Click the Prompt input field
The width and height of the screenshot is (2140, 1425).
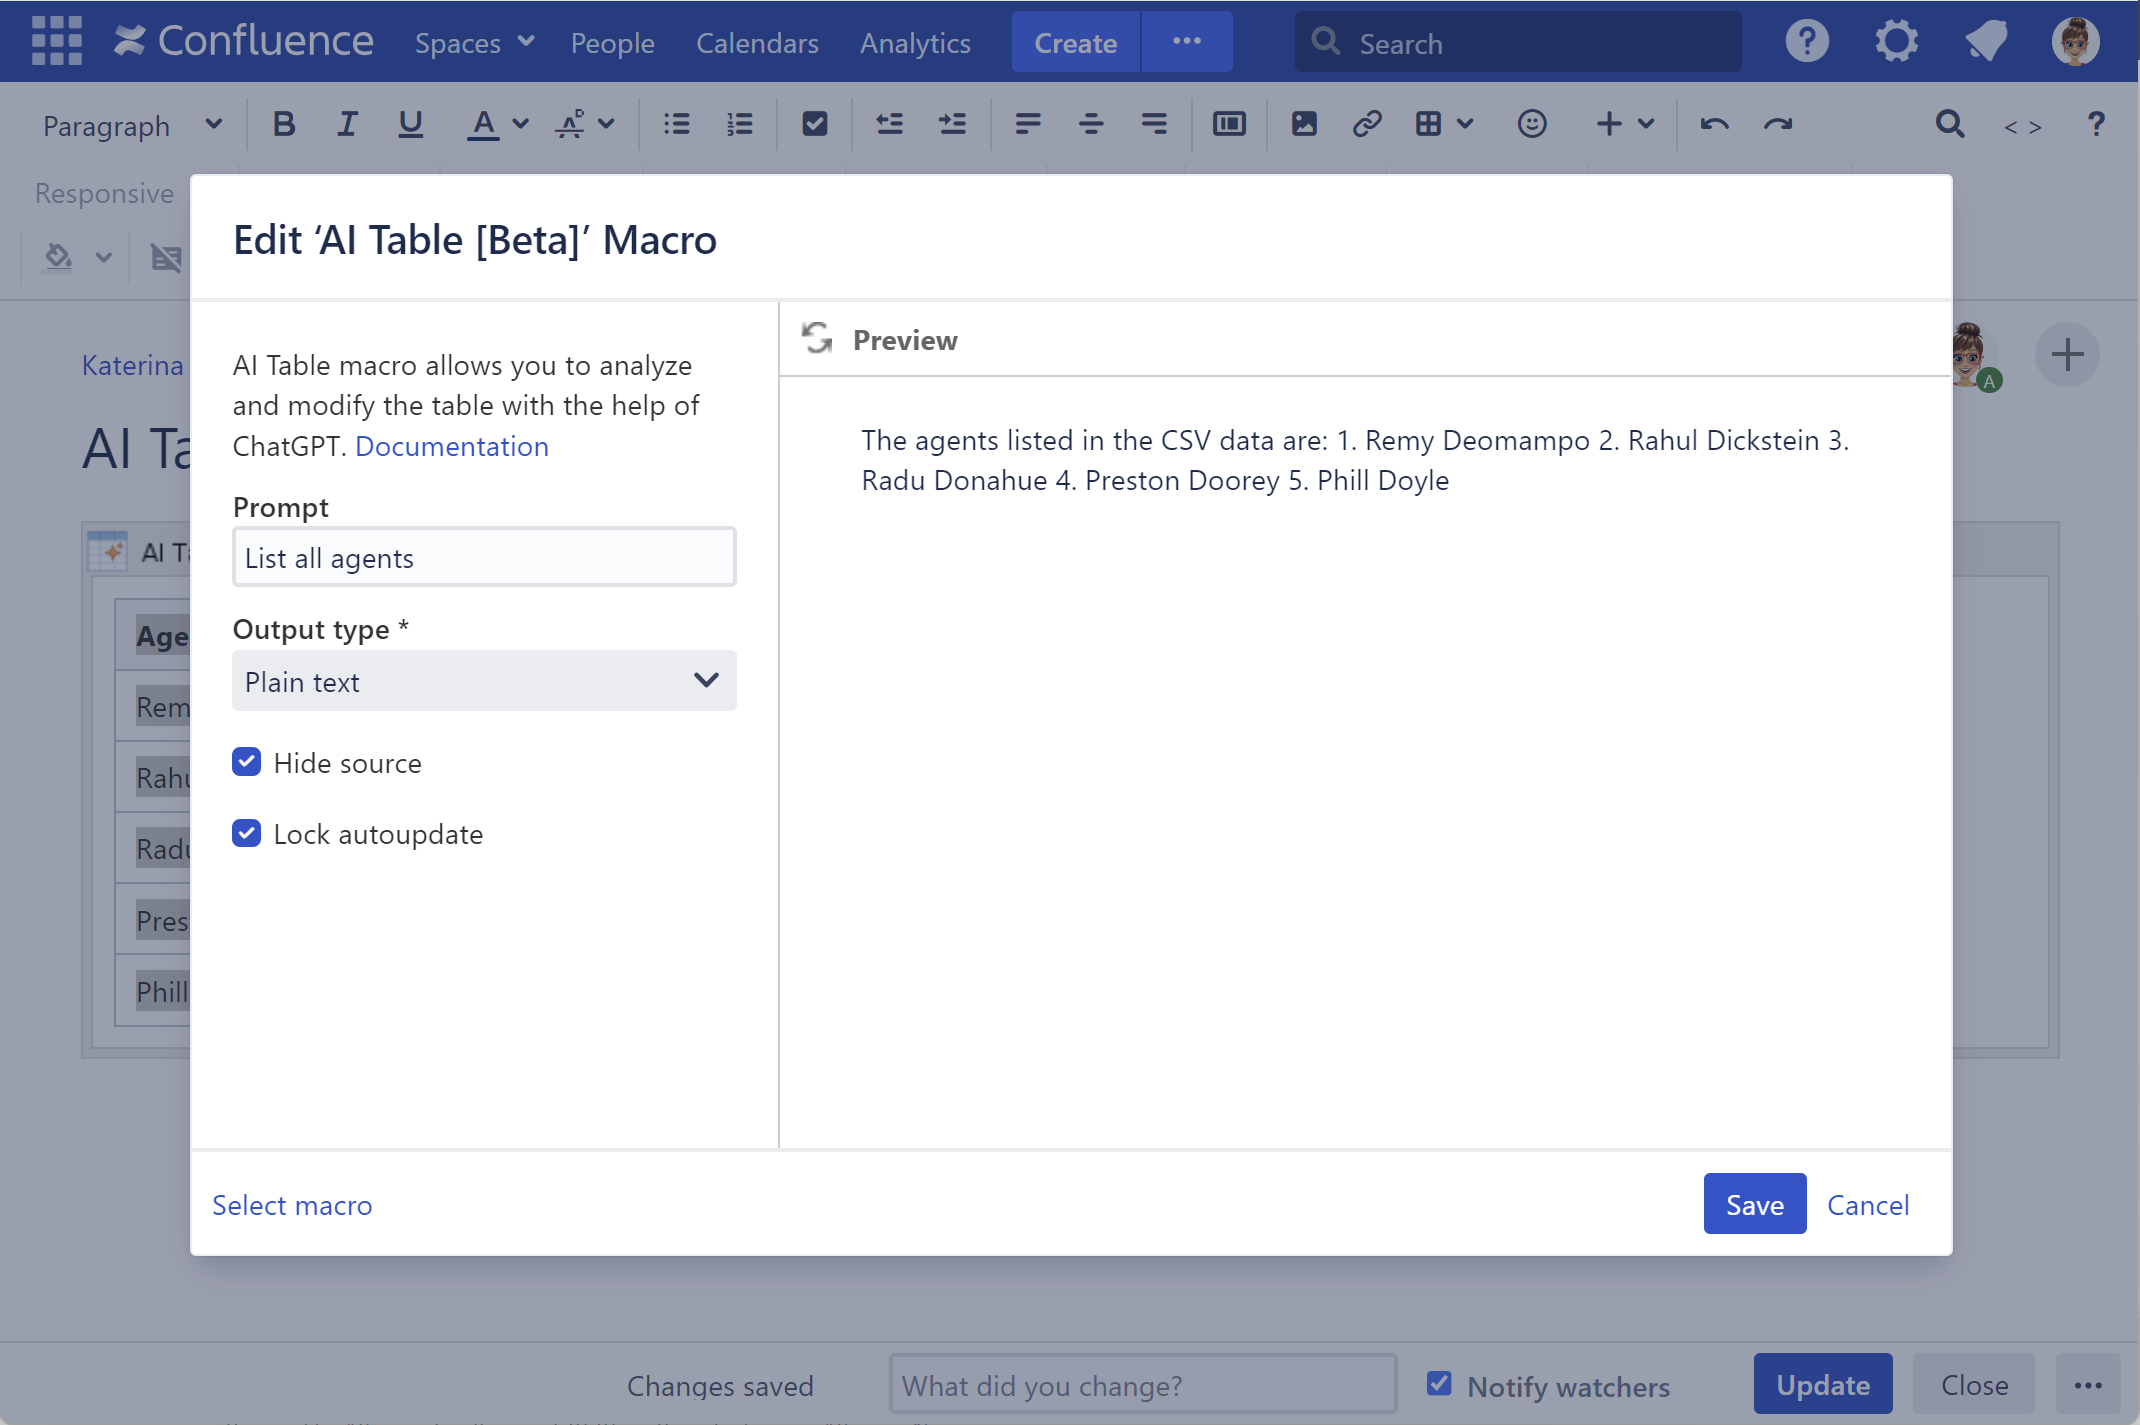(484, 558)
